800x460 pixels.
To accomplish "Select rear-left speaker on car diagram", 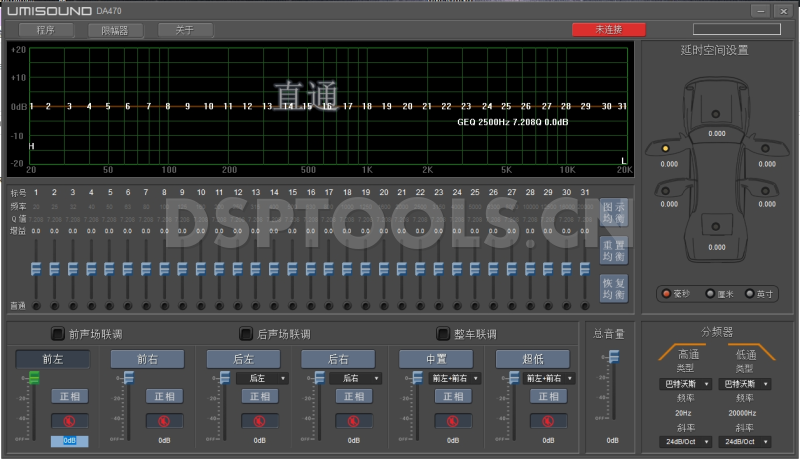I will [665, 191].
